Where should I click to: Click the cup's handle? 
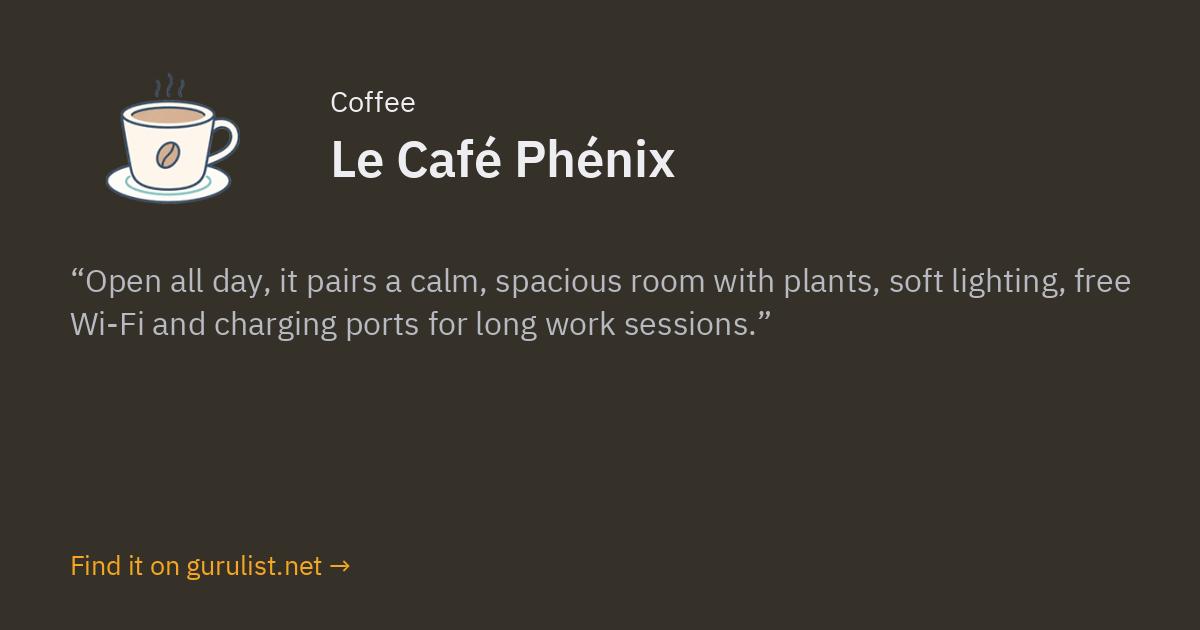[223, 143]
